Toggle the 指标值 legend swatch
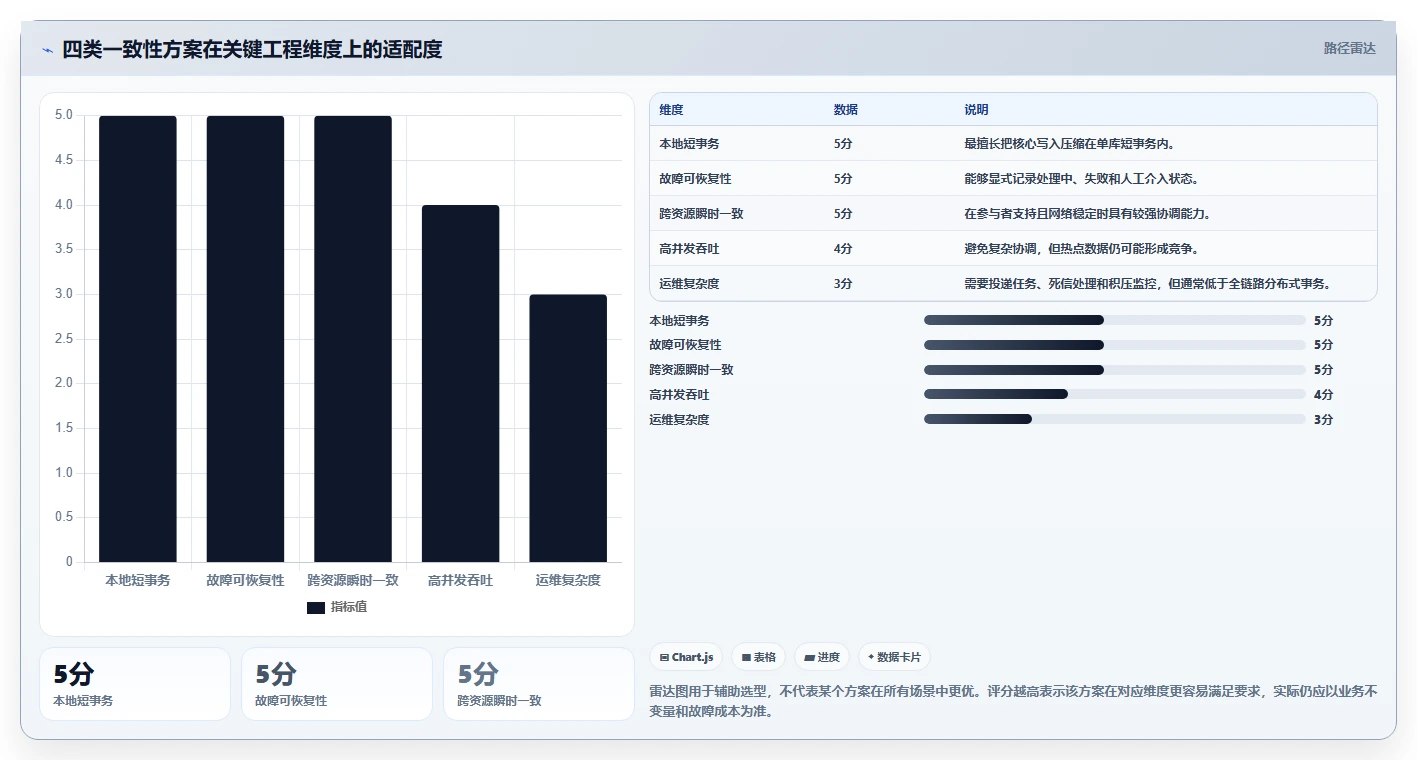 point(316,607)
